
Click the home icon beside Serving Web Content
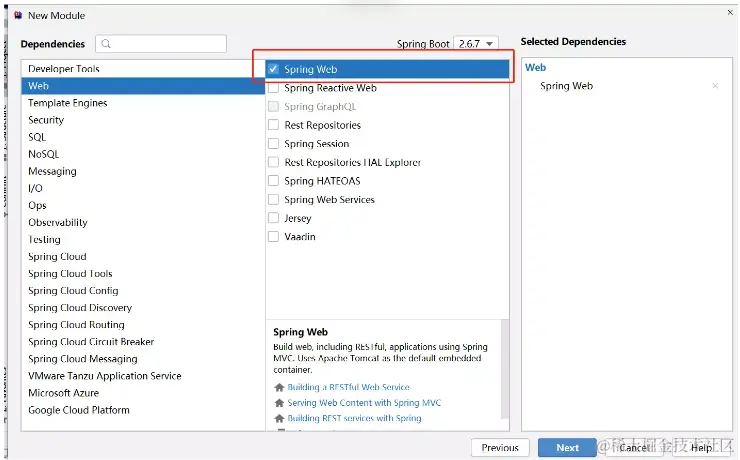click(x=279, y=403)
